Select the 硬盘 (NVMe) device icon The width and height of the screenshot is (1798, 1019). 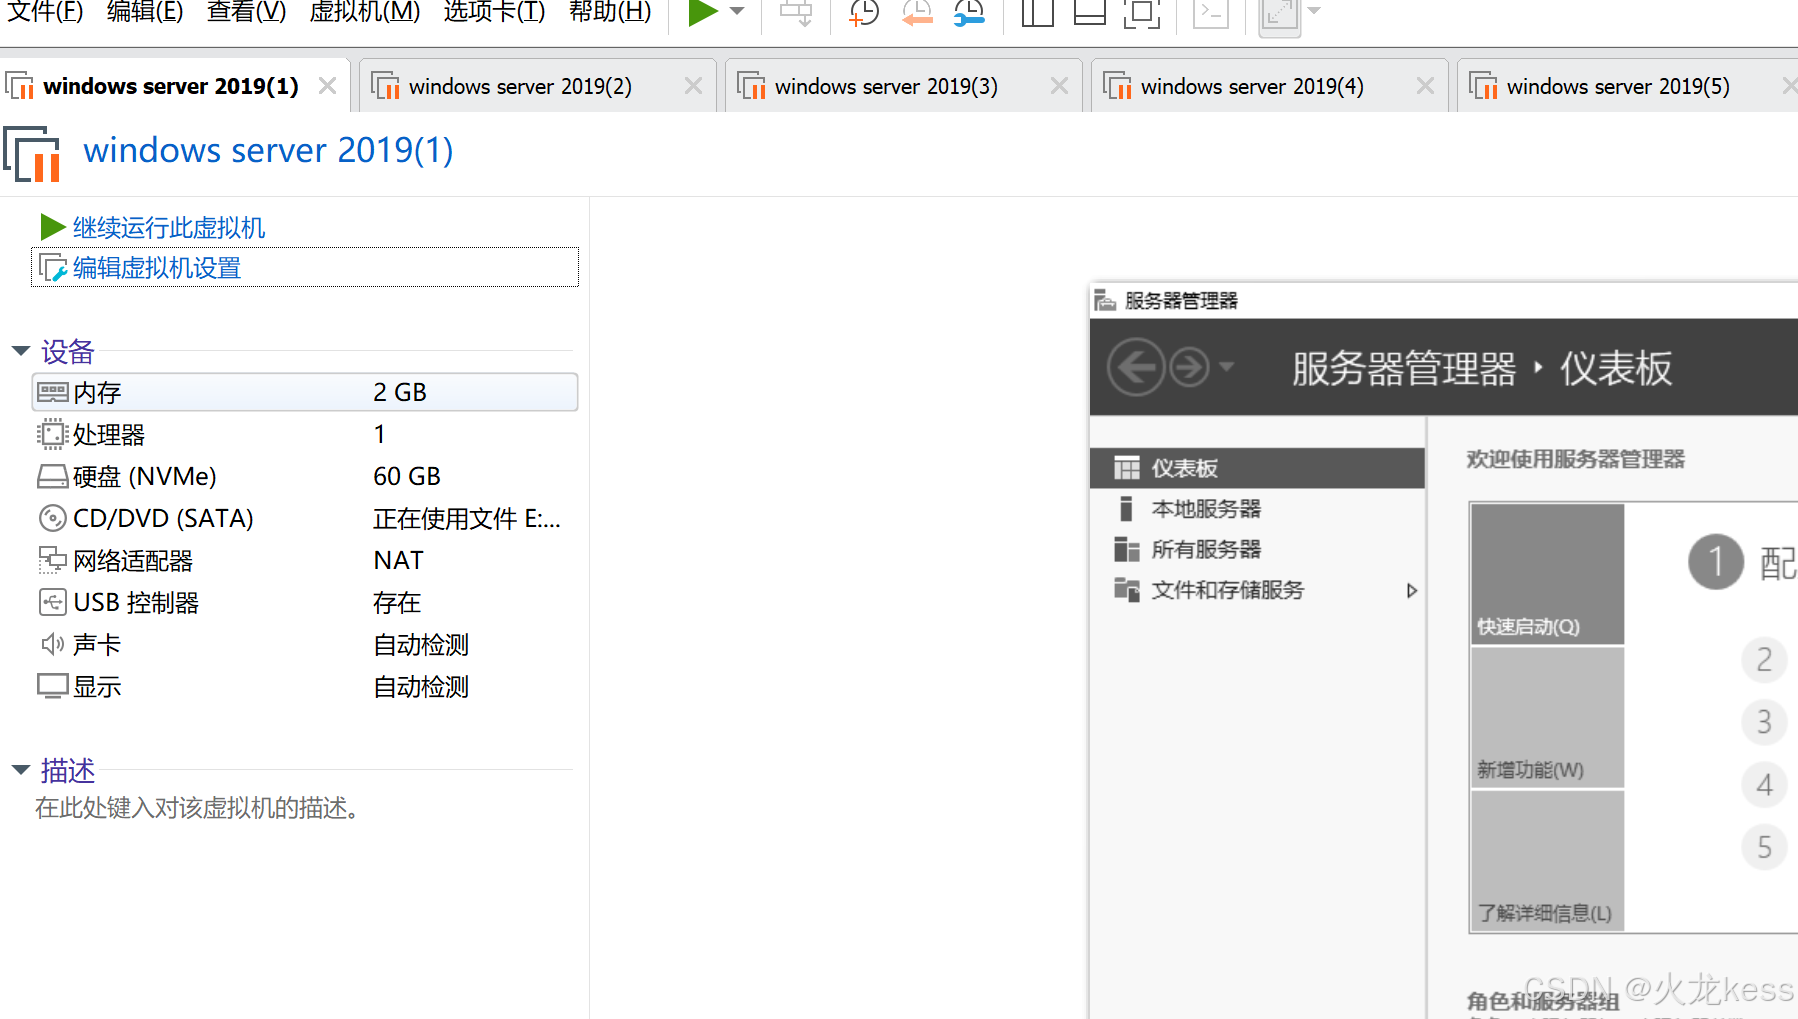52,476
